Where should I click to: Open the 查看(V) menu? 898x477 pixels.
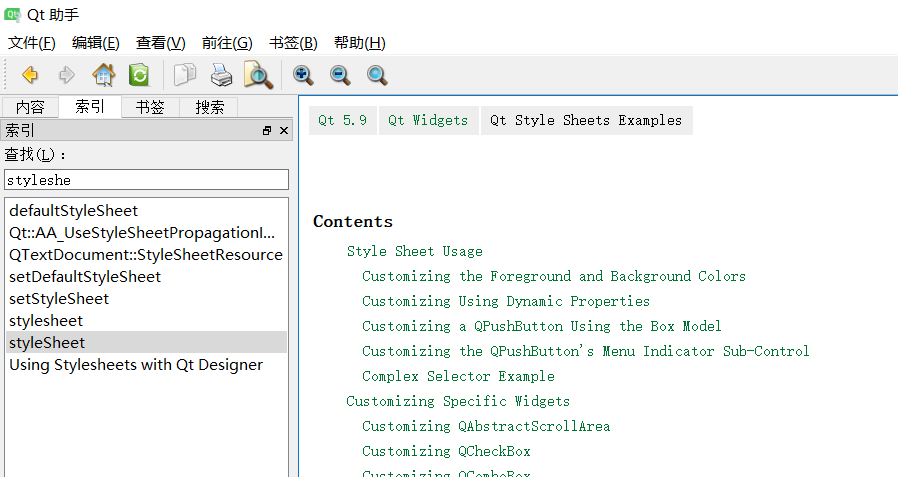click(x=160, y=43)
